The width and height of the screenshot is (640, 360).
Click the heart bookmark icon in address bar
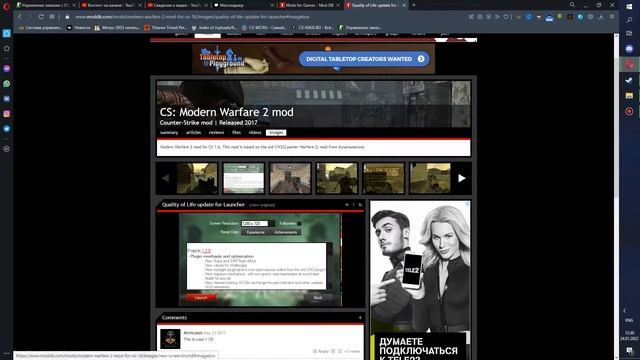[x=506, y=17]
